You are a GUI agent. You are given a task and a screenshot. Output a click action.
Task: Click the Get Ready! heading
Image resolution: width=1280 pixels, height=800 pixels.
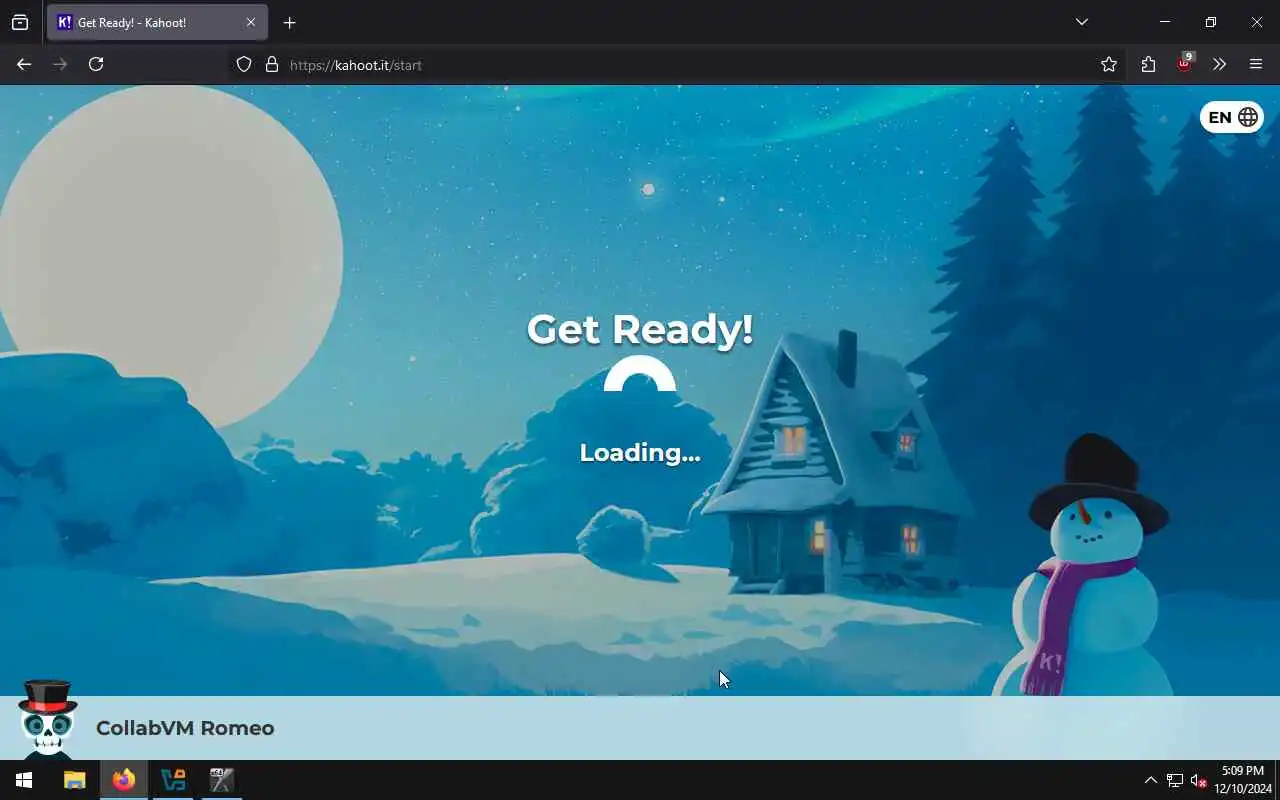[x=640, y=329]
